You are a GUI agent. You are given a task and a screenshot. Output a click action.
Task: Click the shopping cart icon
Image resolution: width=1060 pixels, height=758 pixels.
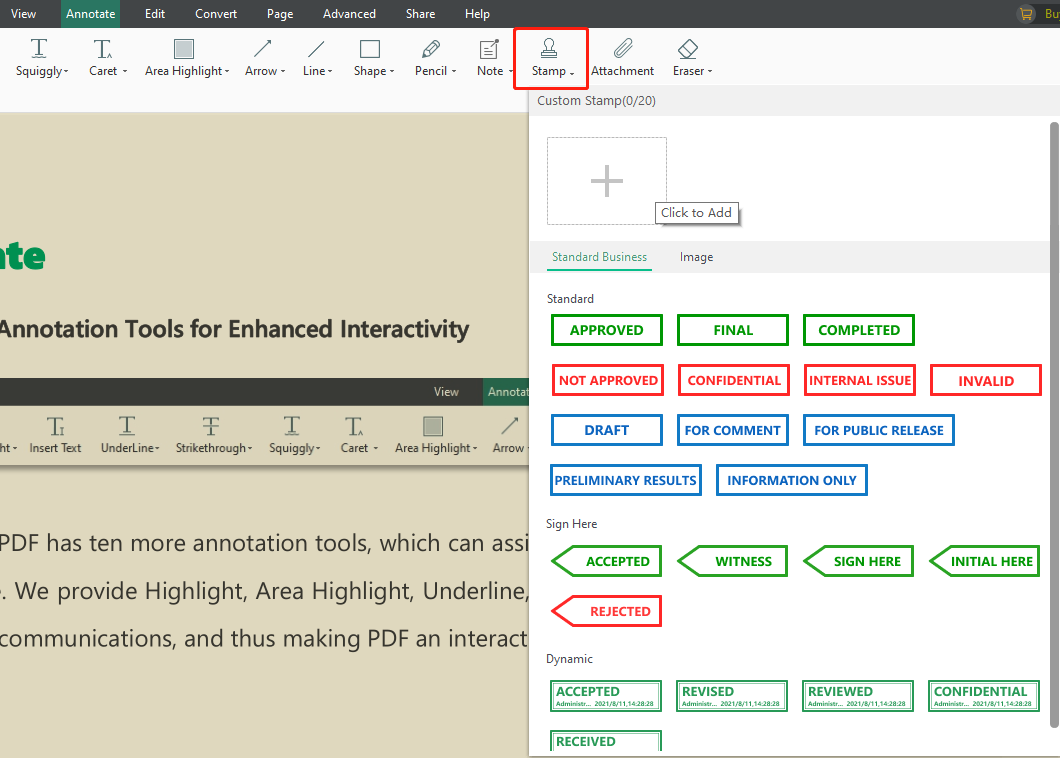[x=1026, y=14]
